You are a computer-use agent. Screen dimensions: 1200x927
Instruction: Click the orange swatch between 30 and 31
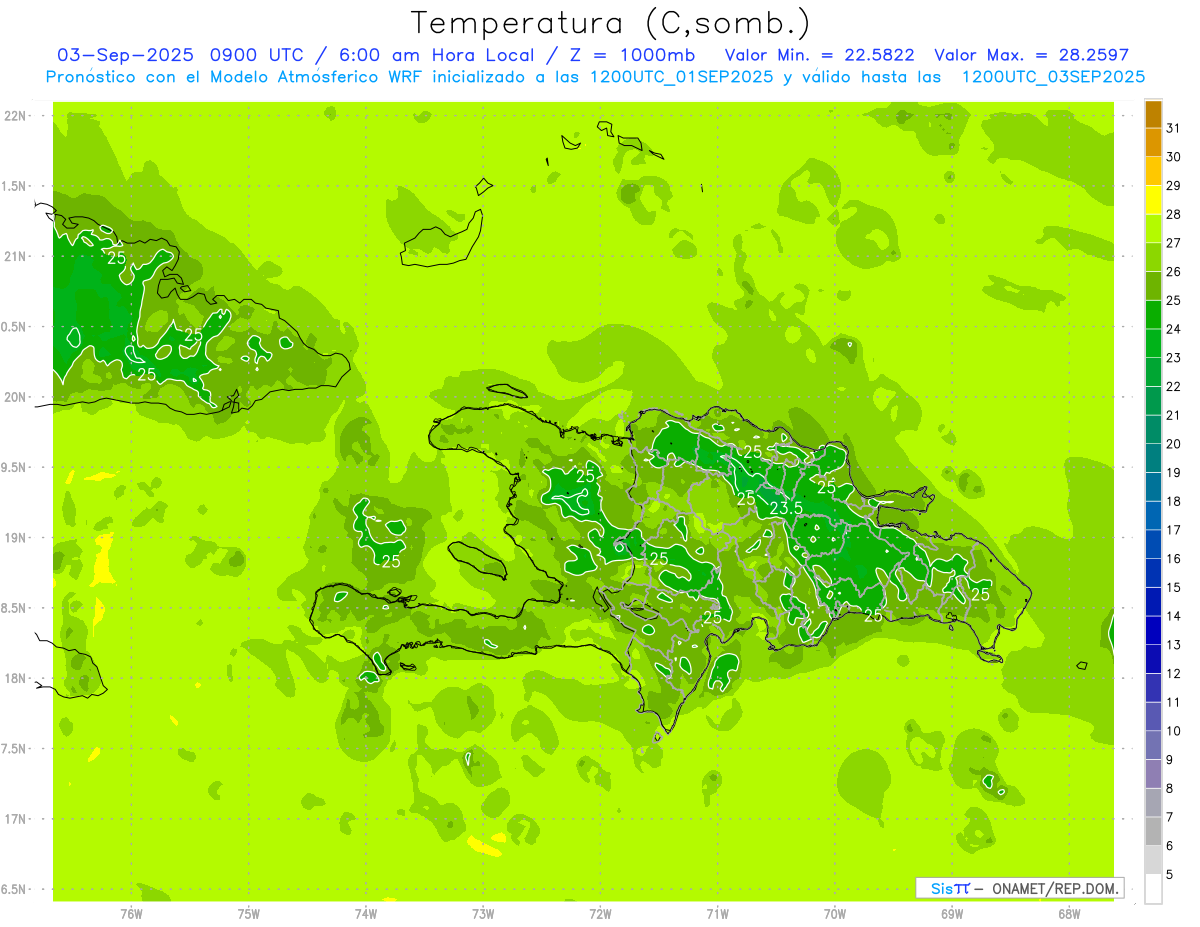(1153, 142)
